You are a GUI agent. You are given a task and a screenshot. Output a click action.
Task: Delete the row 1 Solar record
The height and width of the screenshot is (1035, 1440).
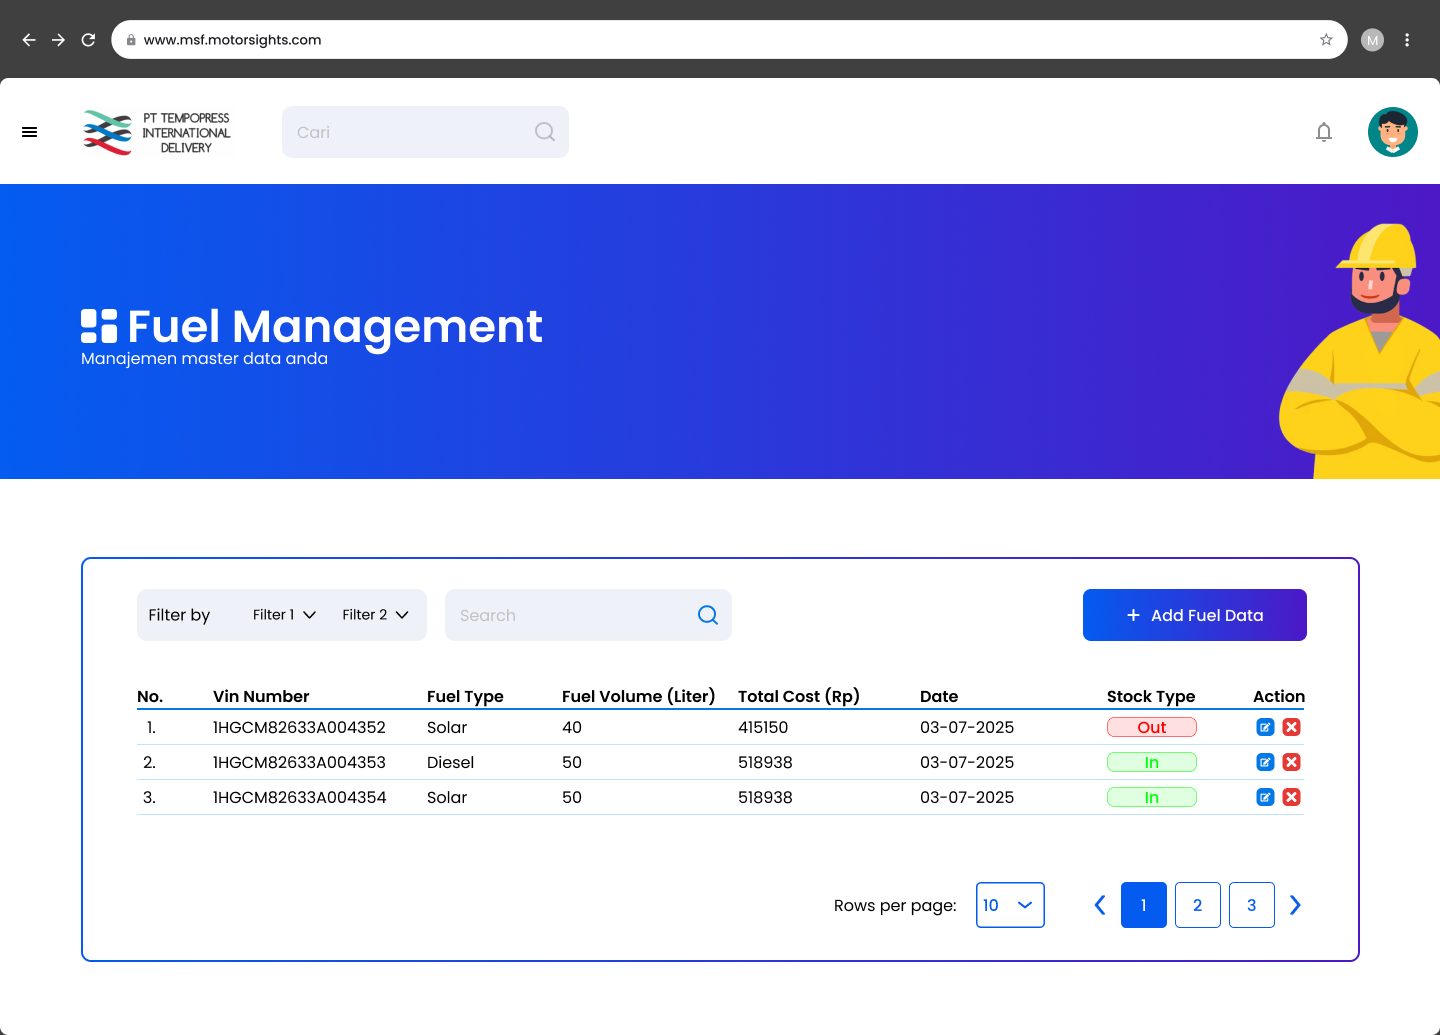click(1291, 727)
